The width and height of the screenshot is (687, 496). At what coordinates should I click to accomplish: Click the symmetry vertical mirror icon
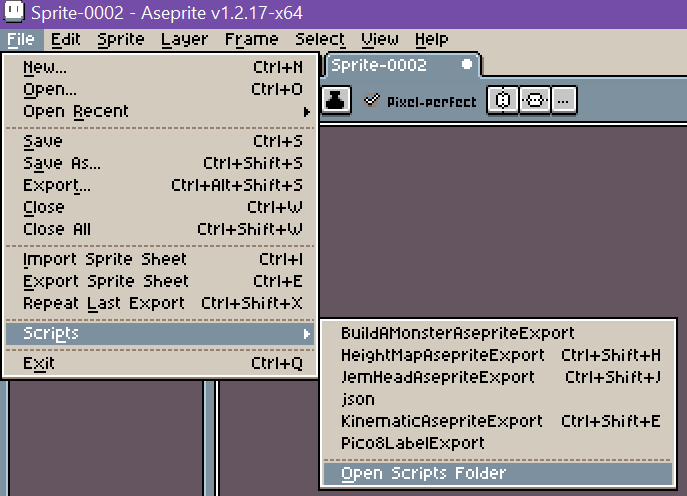pos(503,101)
